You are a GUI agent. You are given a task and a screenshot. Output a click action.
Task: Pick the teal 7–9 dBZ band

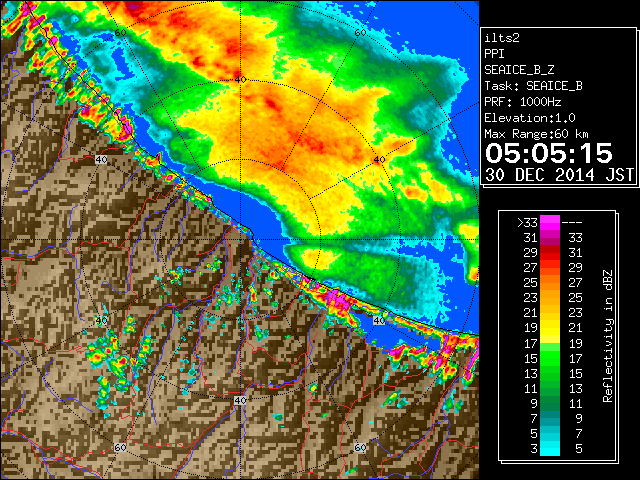[x=550, y=418]
